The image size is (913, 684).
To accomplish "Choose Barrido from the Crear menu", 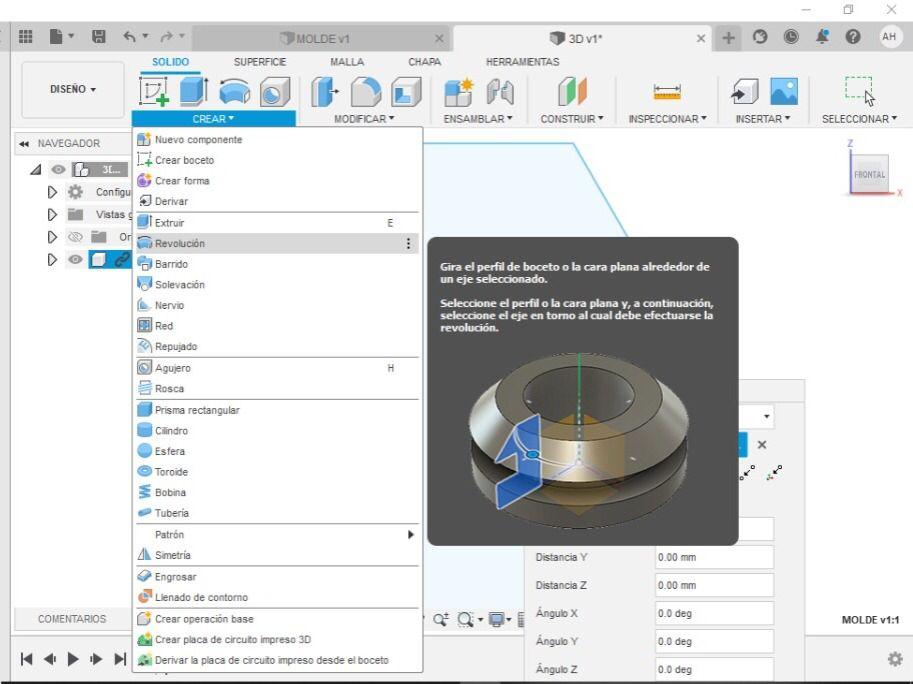I will (277, 264).
